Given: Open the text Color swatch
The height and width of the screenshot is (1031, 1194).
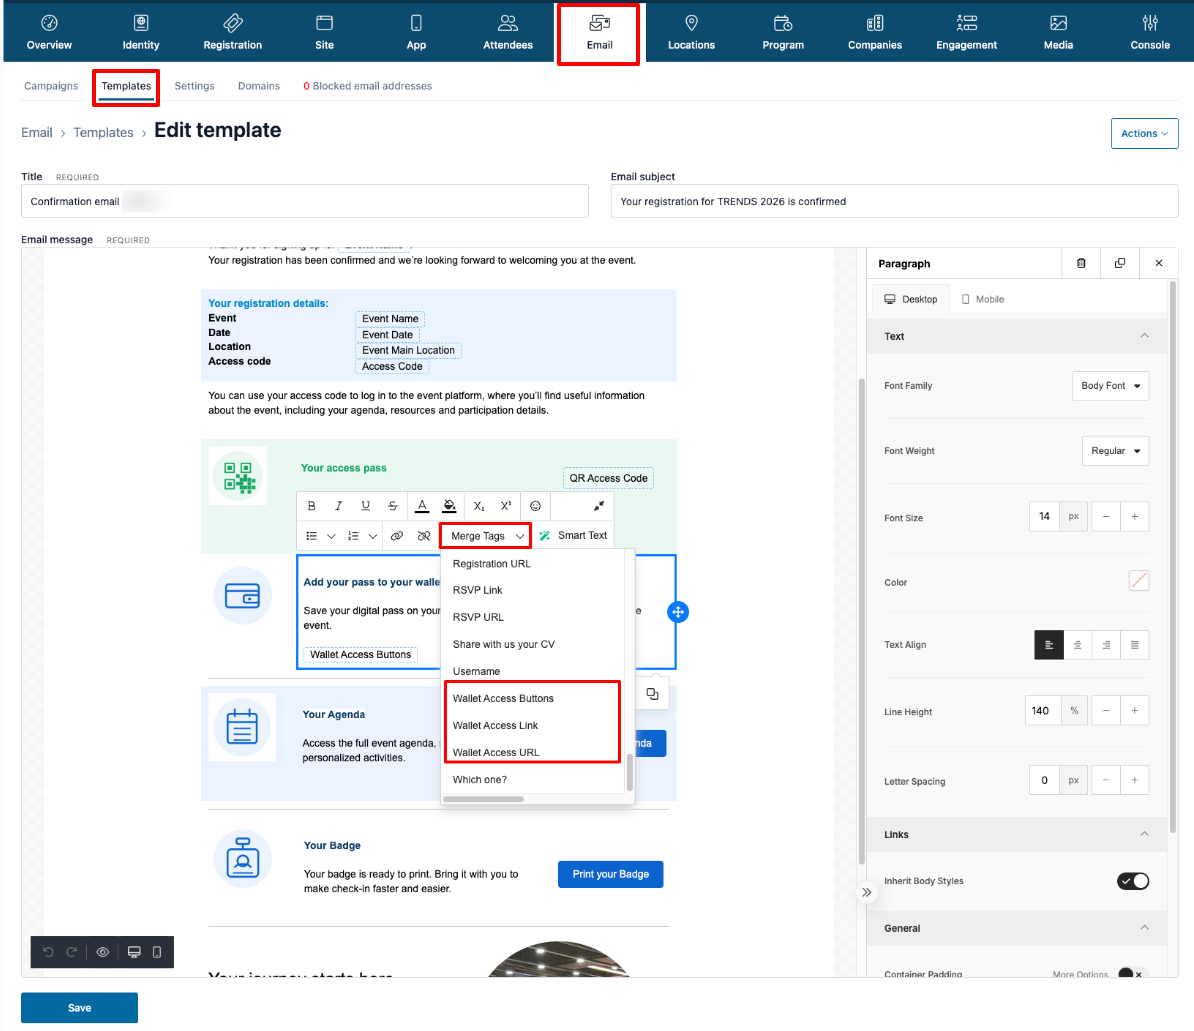Looking at the screenshot, I should click(1139, 581).
